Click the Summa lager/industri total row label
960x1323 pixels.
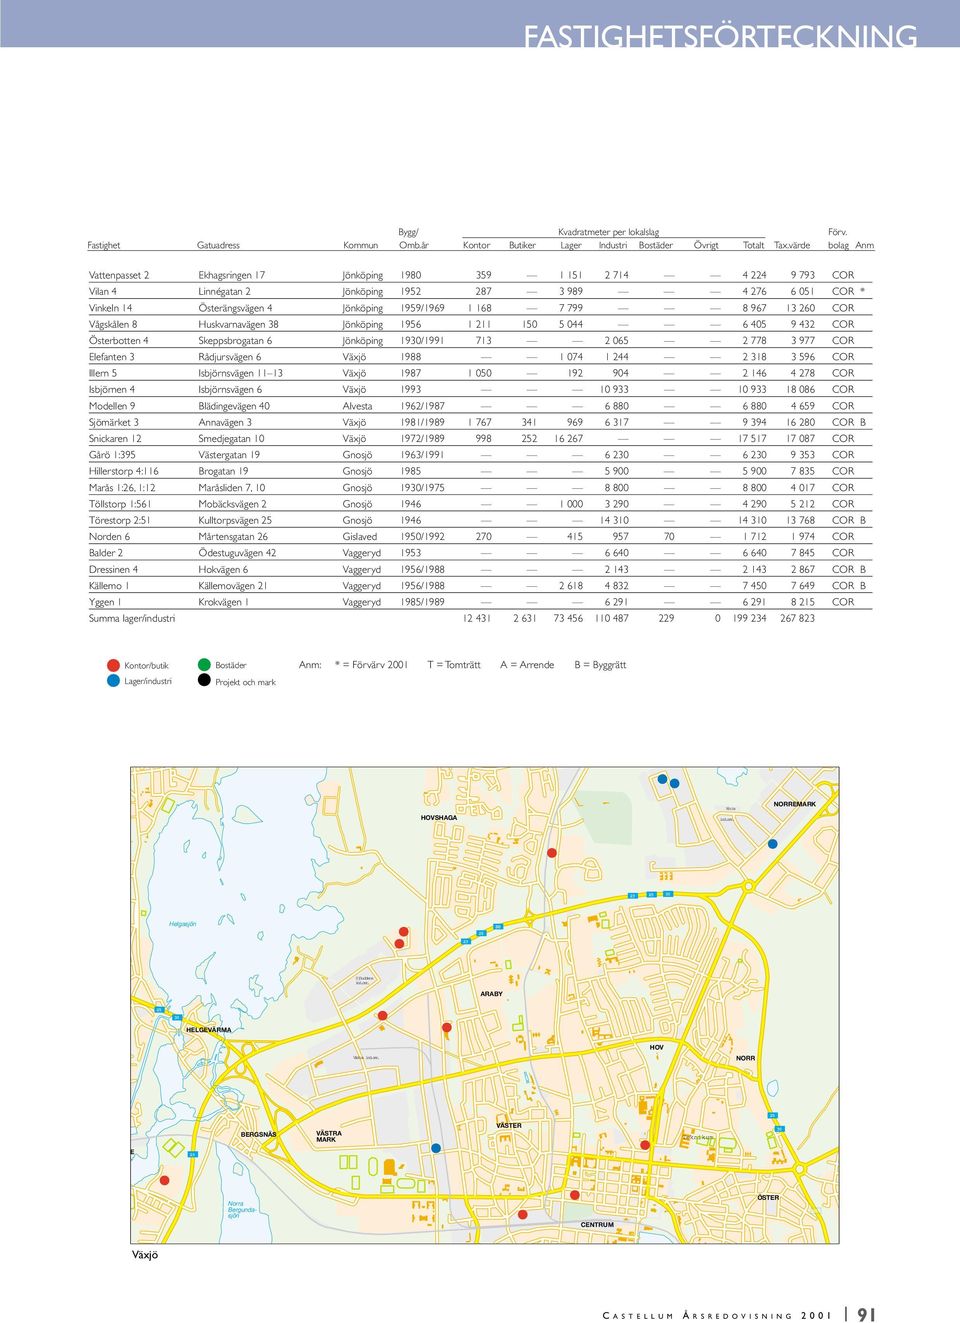coord(132,618)
